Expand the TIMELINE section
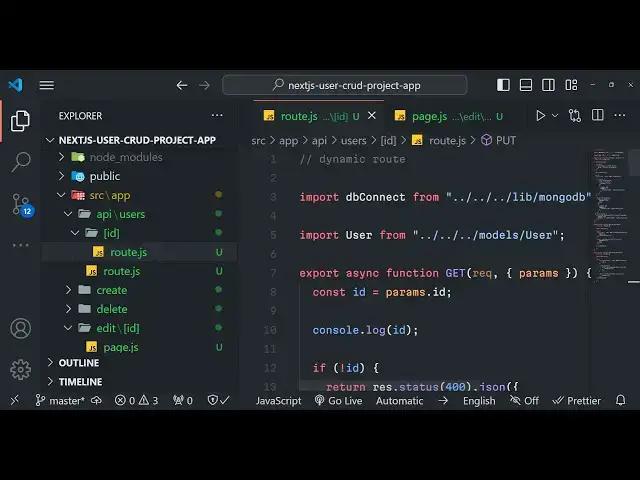Screen dimensions: 640x480 (139, 382)
